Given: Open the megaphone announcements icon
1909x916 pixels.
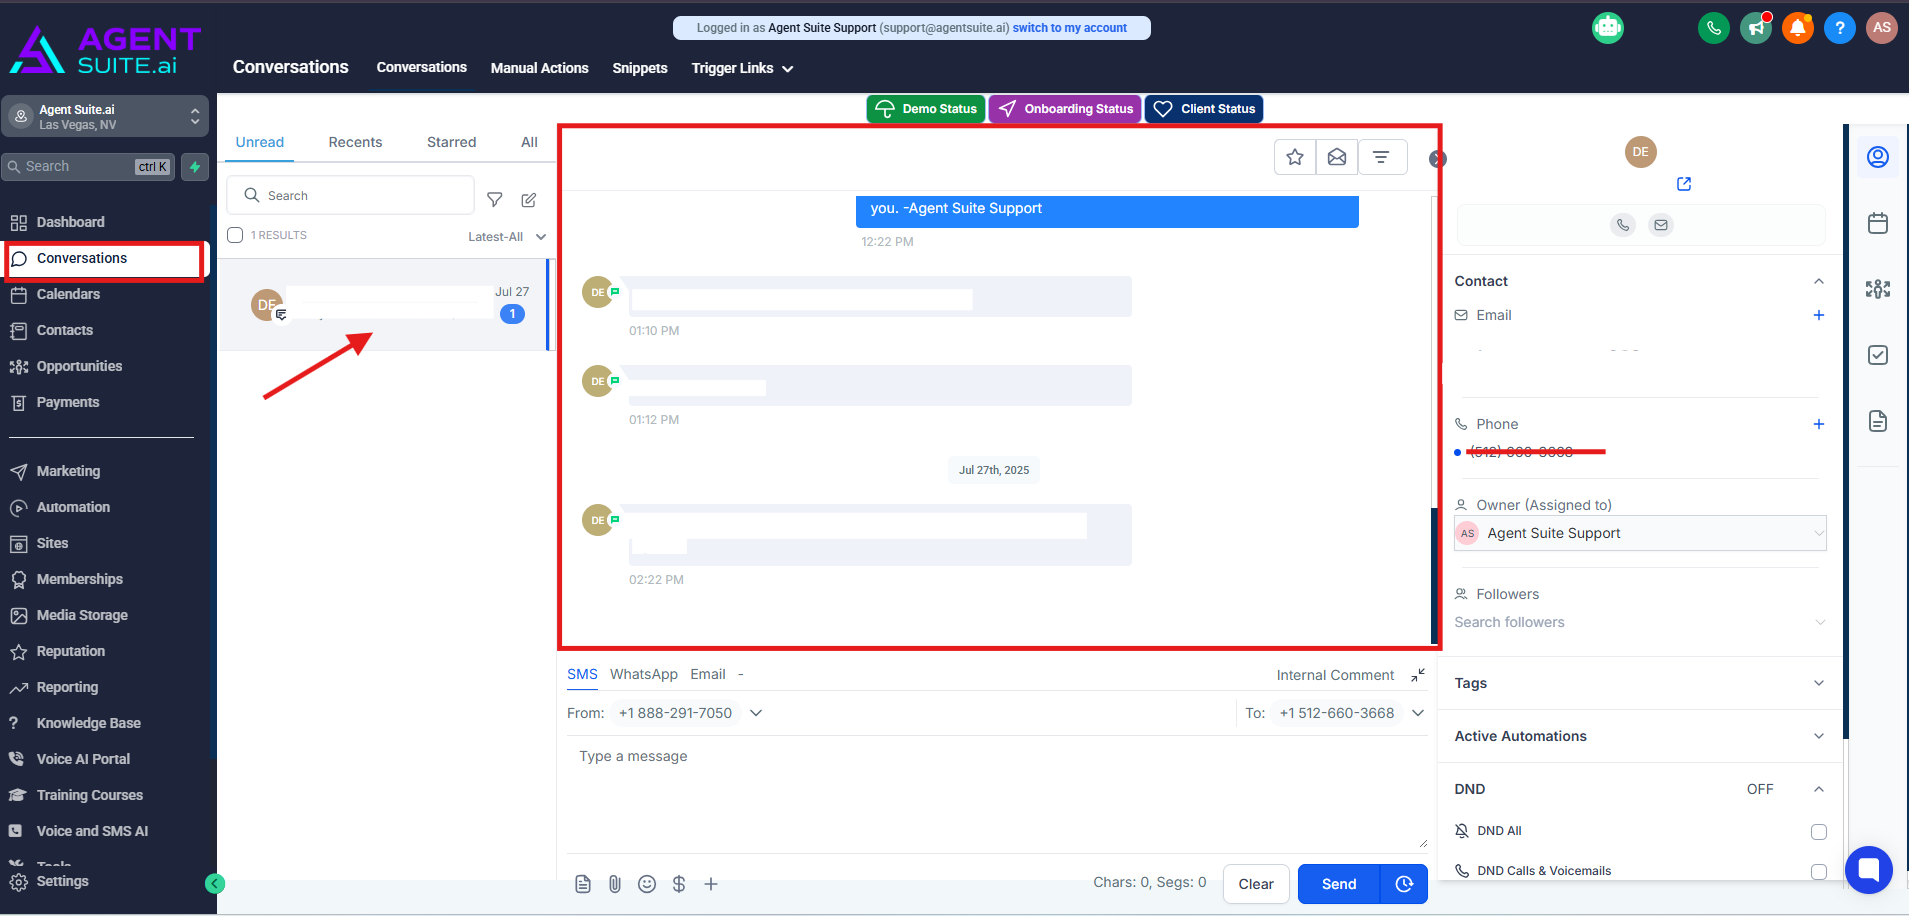Looking at the screenshot, I should (x=1756, y=28).
